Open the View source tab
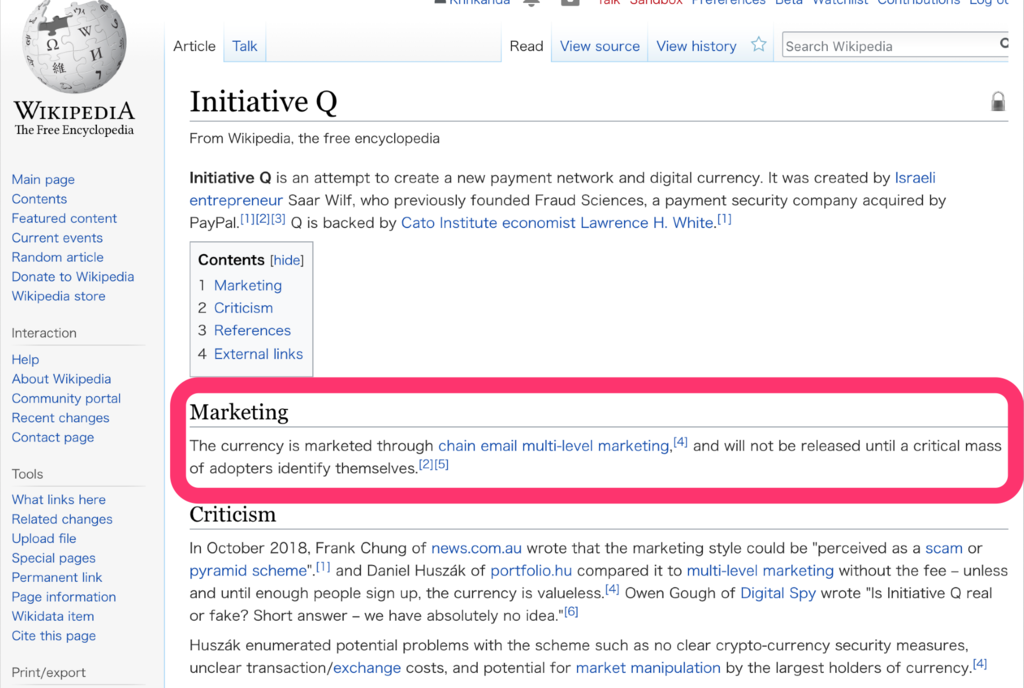This screenshot has height=688, width=1024. coord(600,46)
